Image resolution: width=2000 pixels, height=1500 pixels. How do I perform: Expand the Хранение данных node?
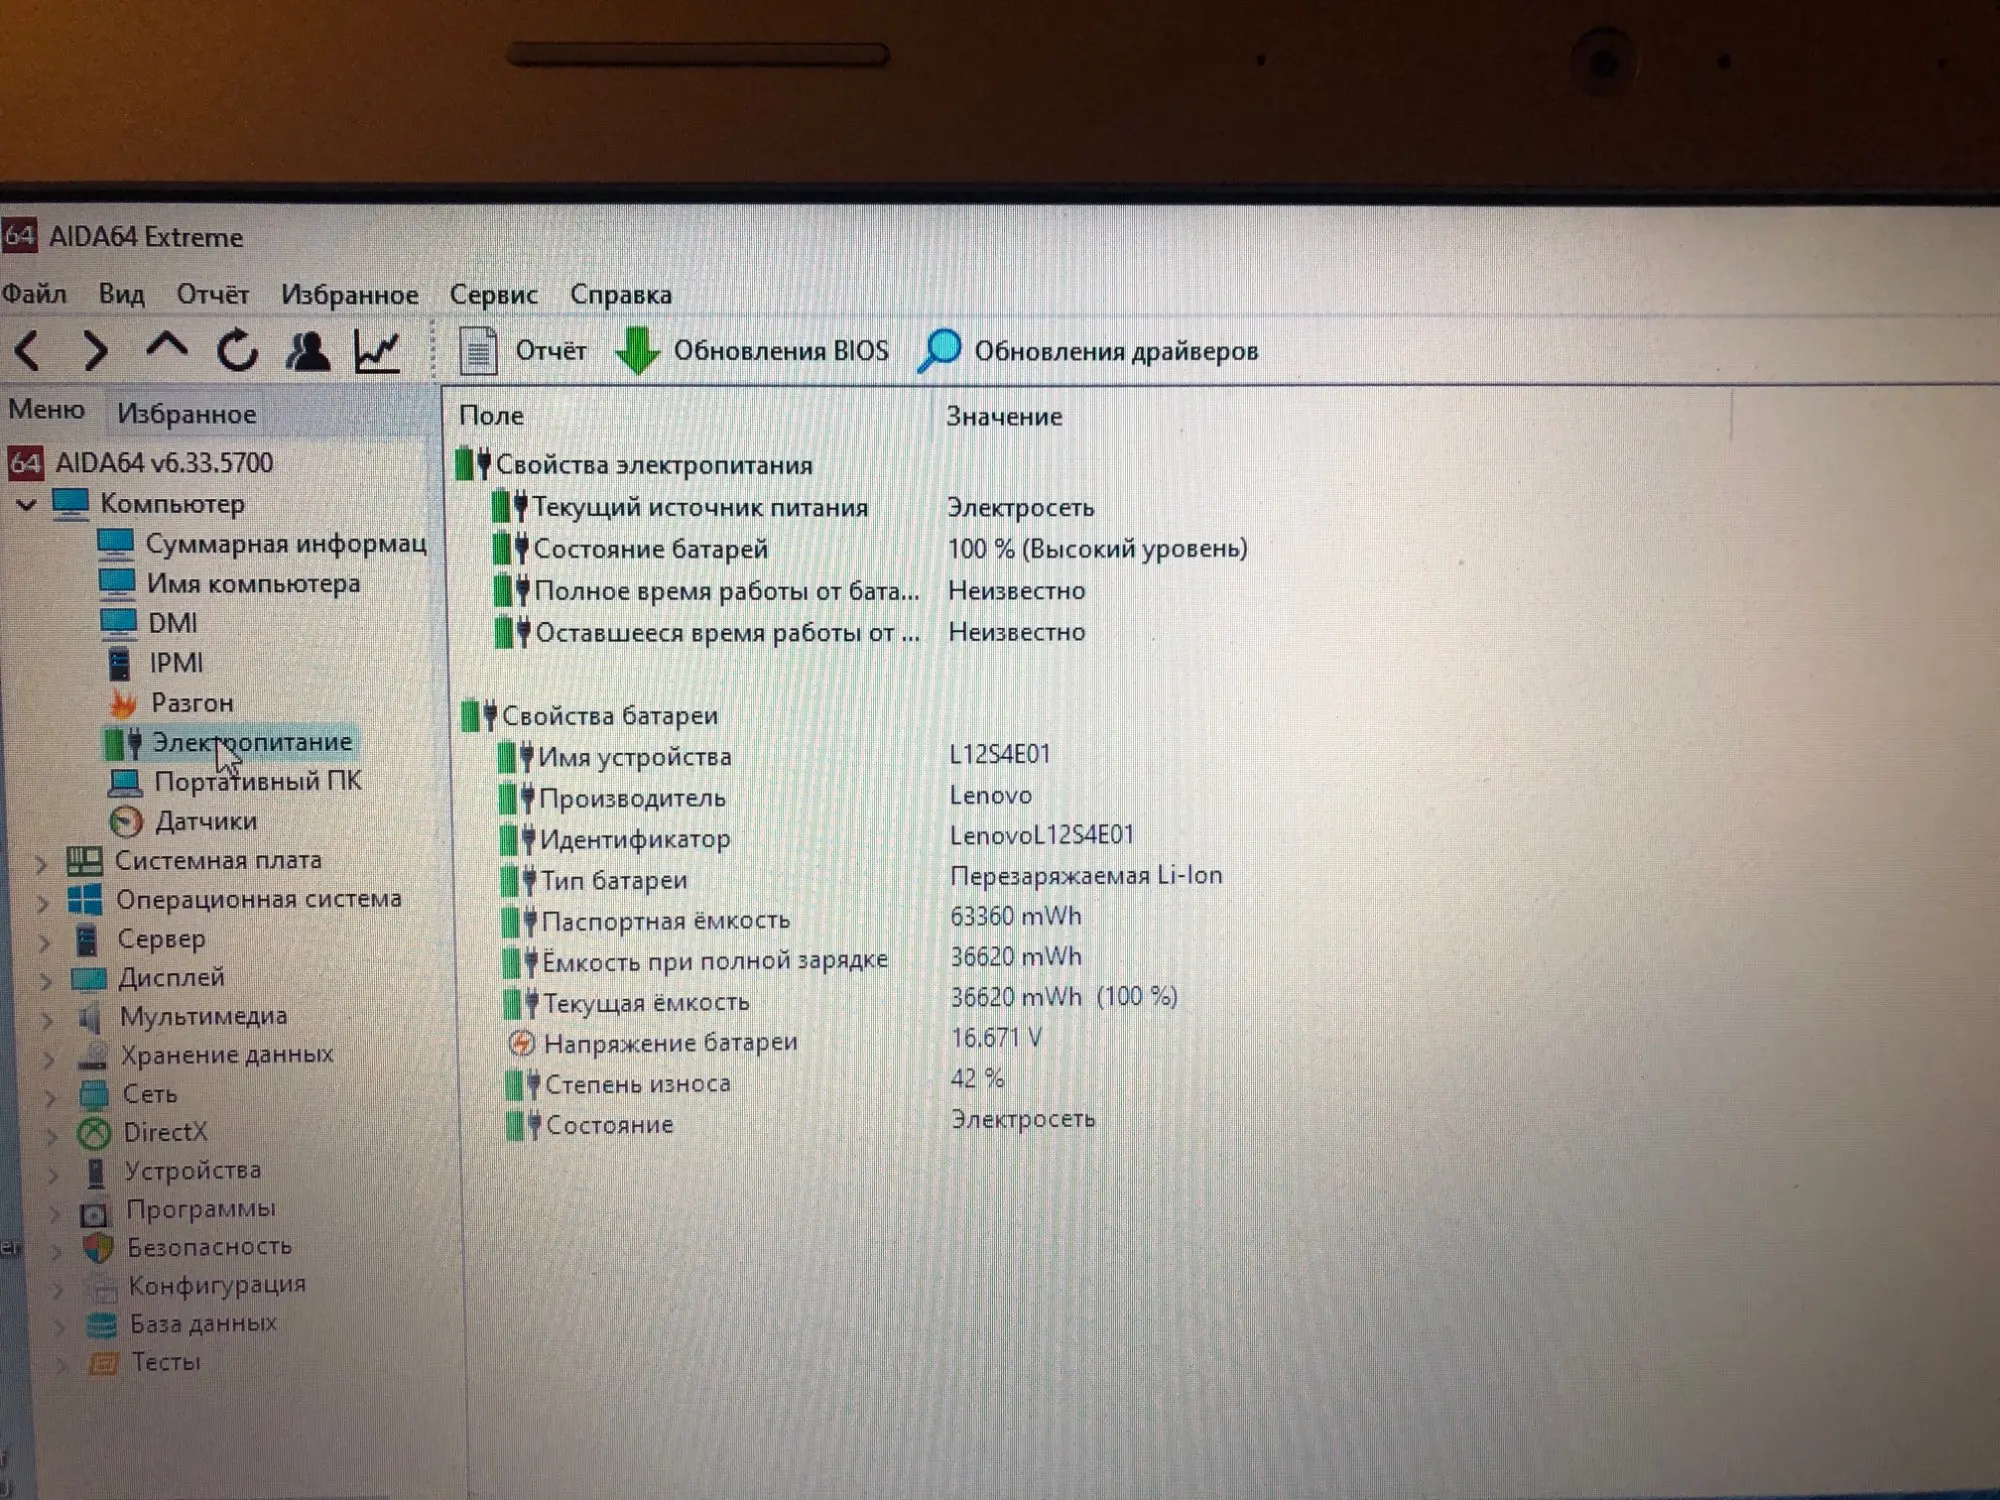pyautogui.click(x=48, y=1058)
